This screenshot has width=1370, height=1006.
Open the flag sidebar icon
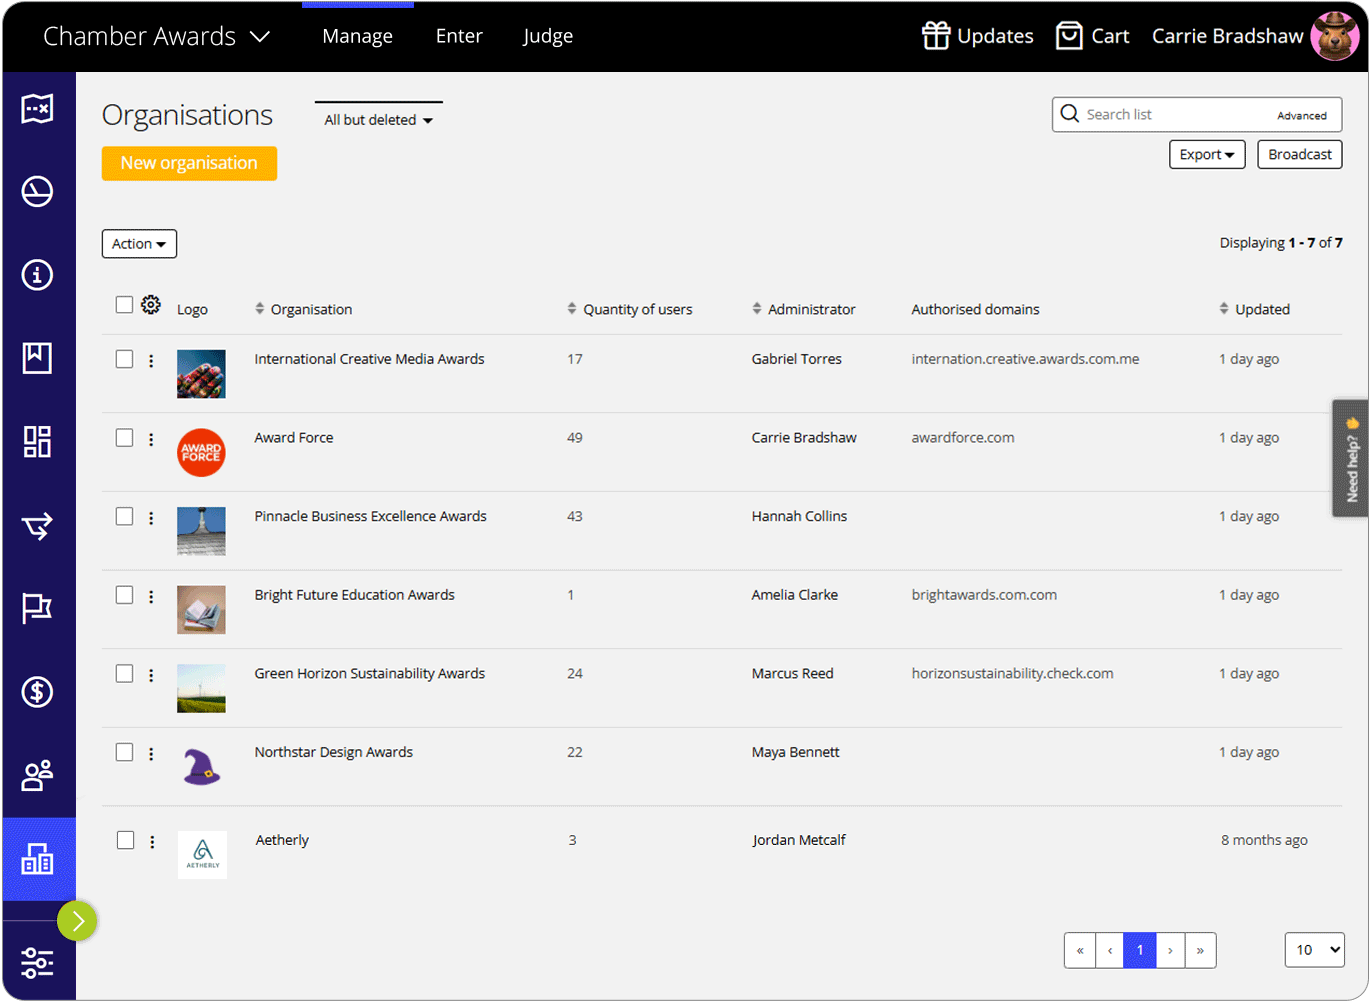coord(38,608)
